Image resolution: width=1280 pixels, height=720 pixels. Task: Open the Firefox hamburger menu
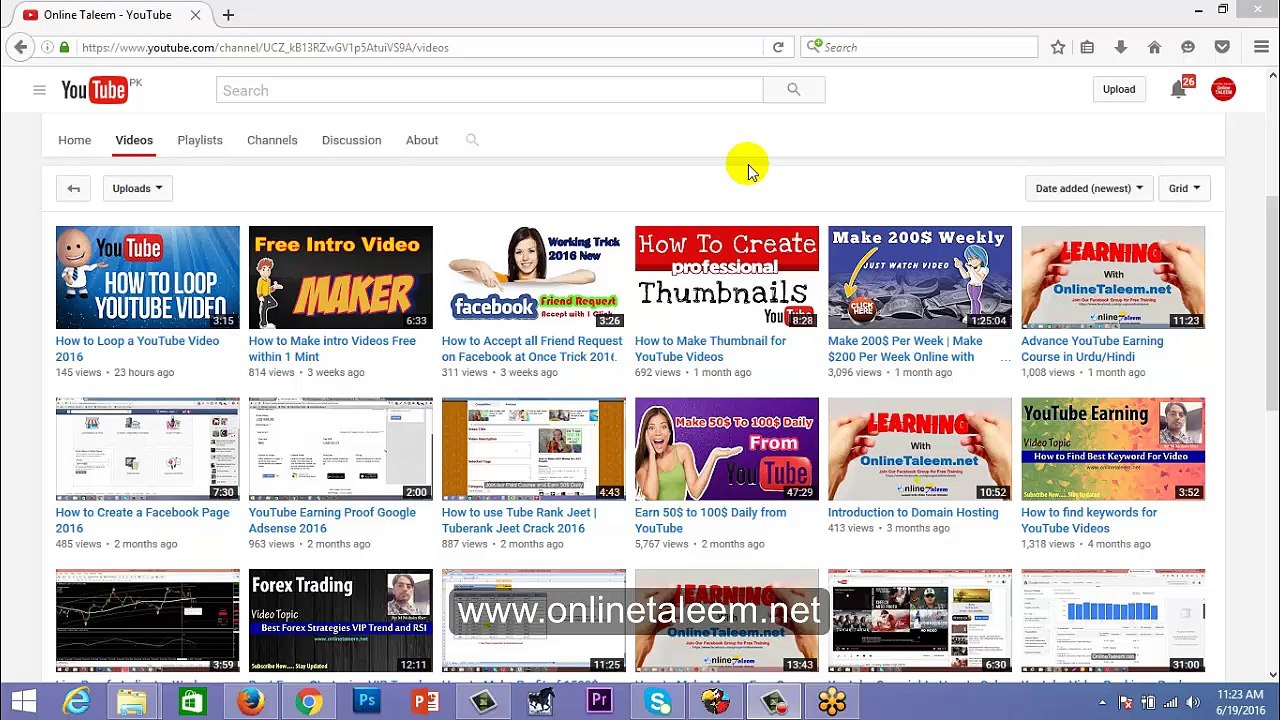[1262, 47]
